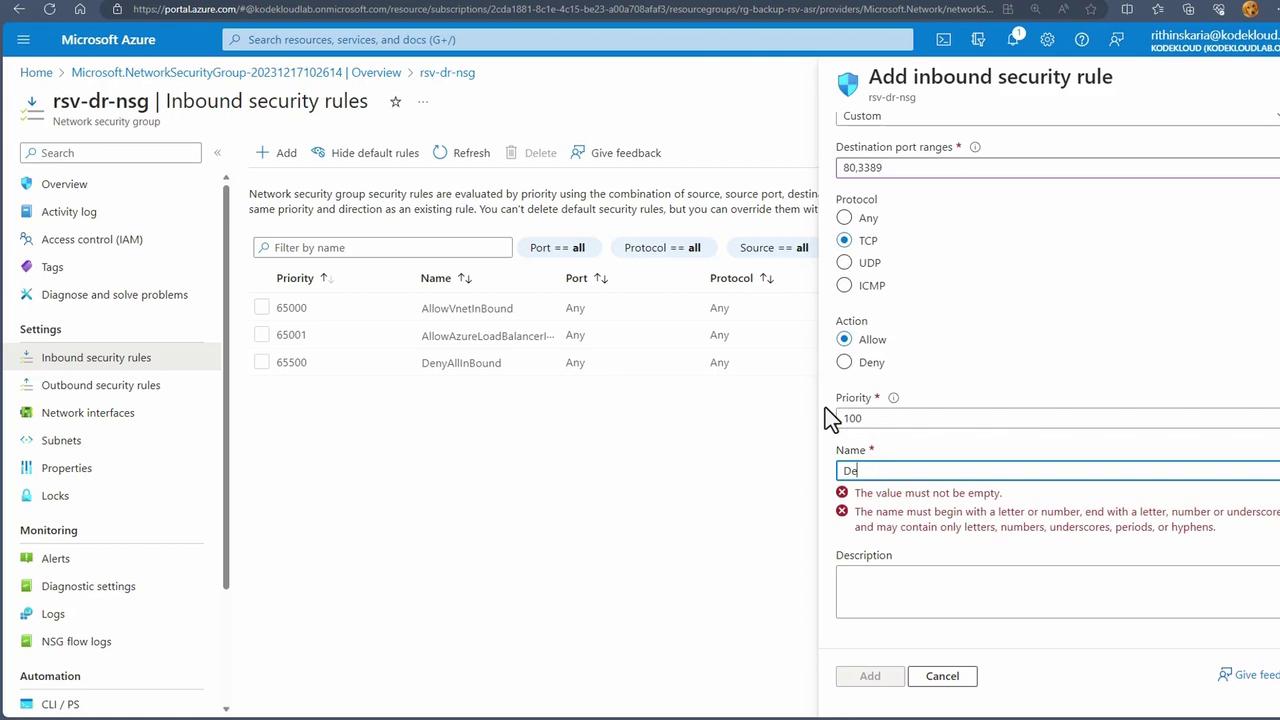Sort the table by Port
The width and height of the screenshot is (1280, 720).
[x=587, y=278]
